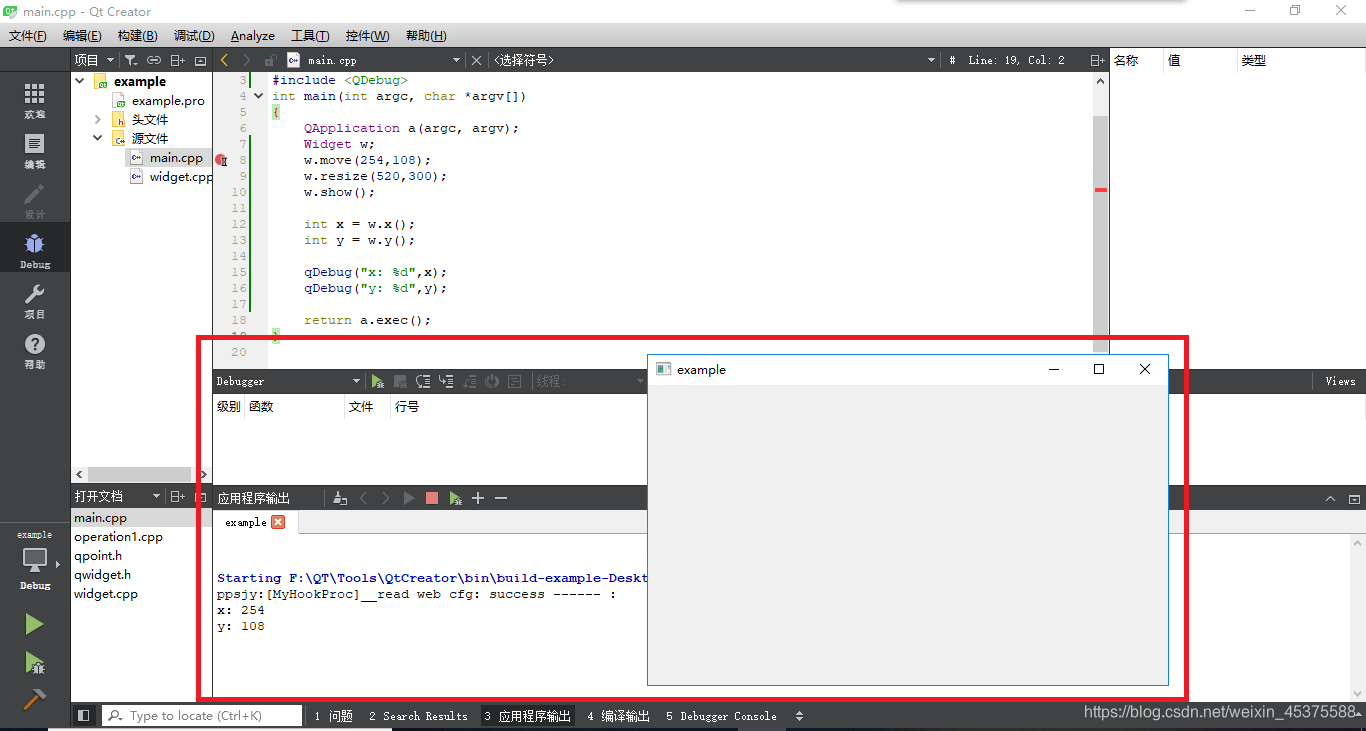Close the example output tab
This screenshot has height=731, width=1366.
tap(277, 521)
